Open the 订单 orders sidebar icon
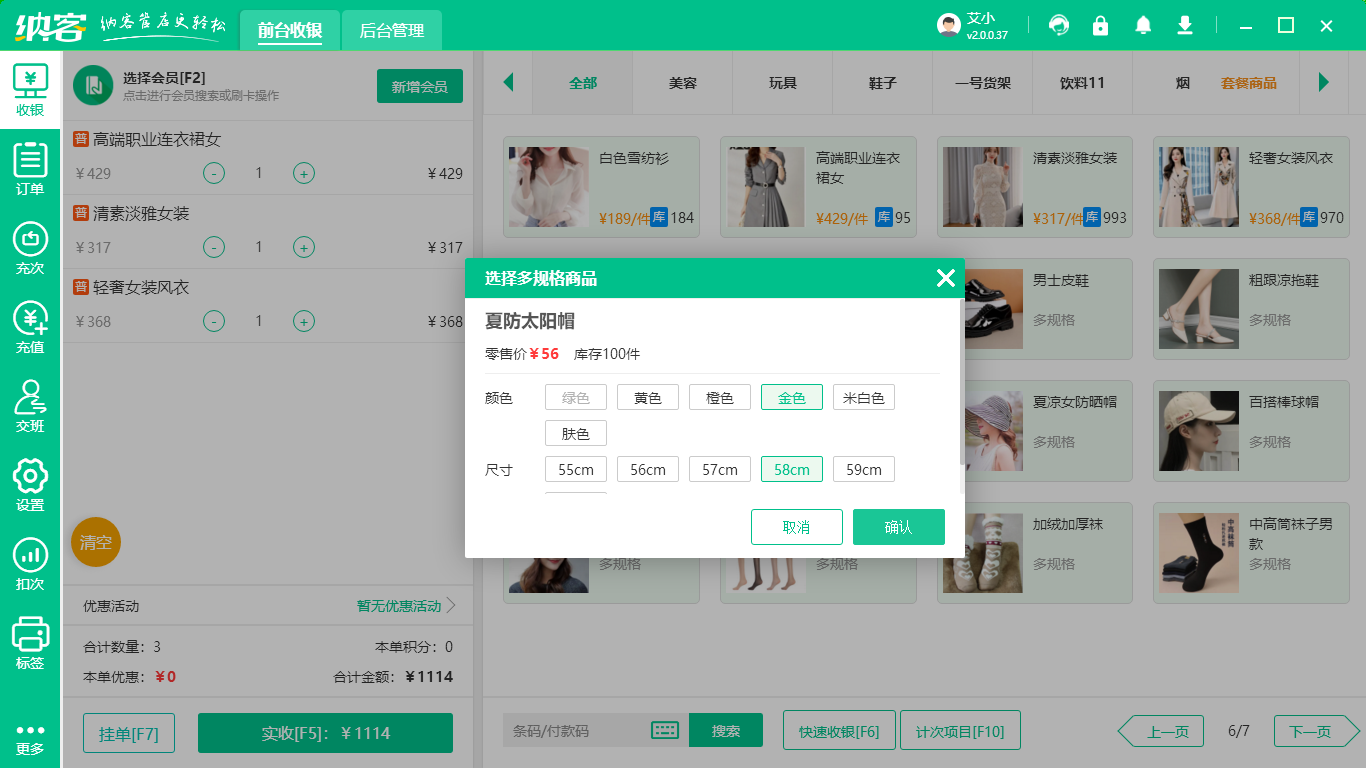Image resolution: width=1366 pixels, height=768 pixels. (30, 168)
